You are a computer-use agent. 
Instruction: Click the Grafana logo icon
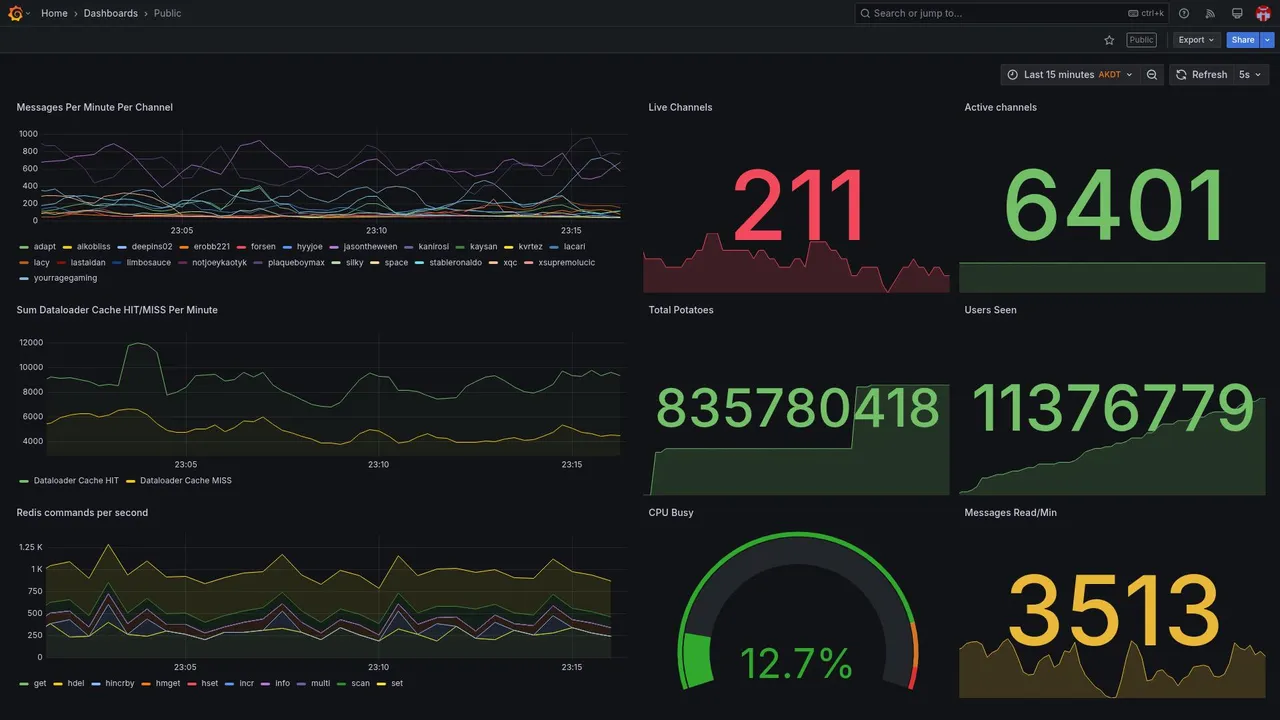(x=15, y=13)
